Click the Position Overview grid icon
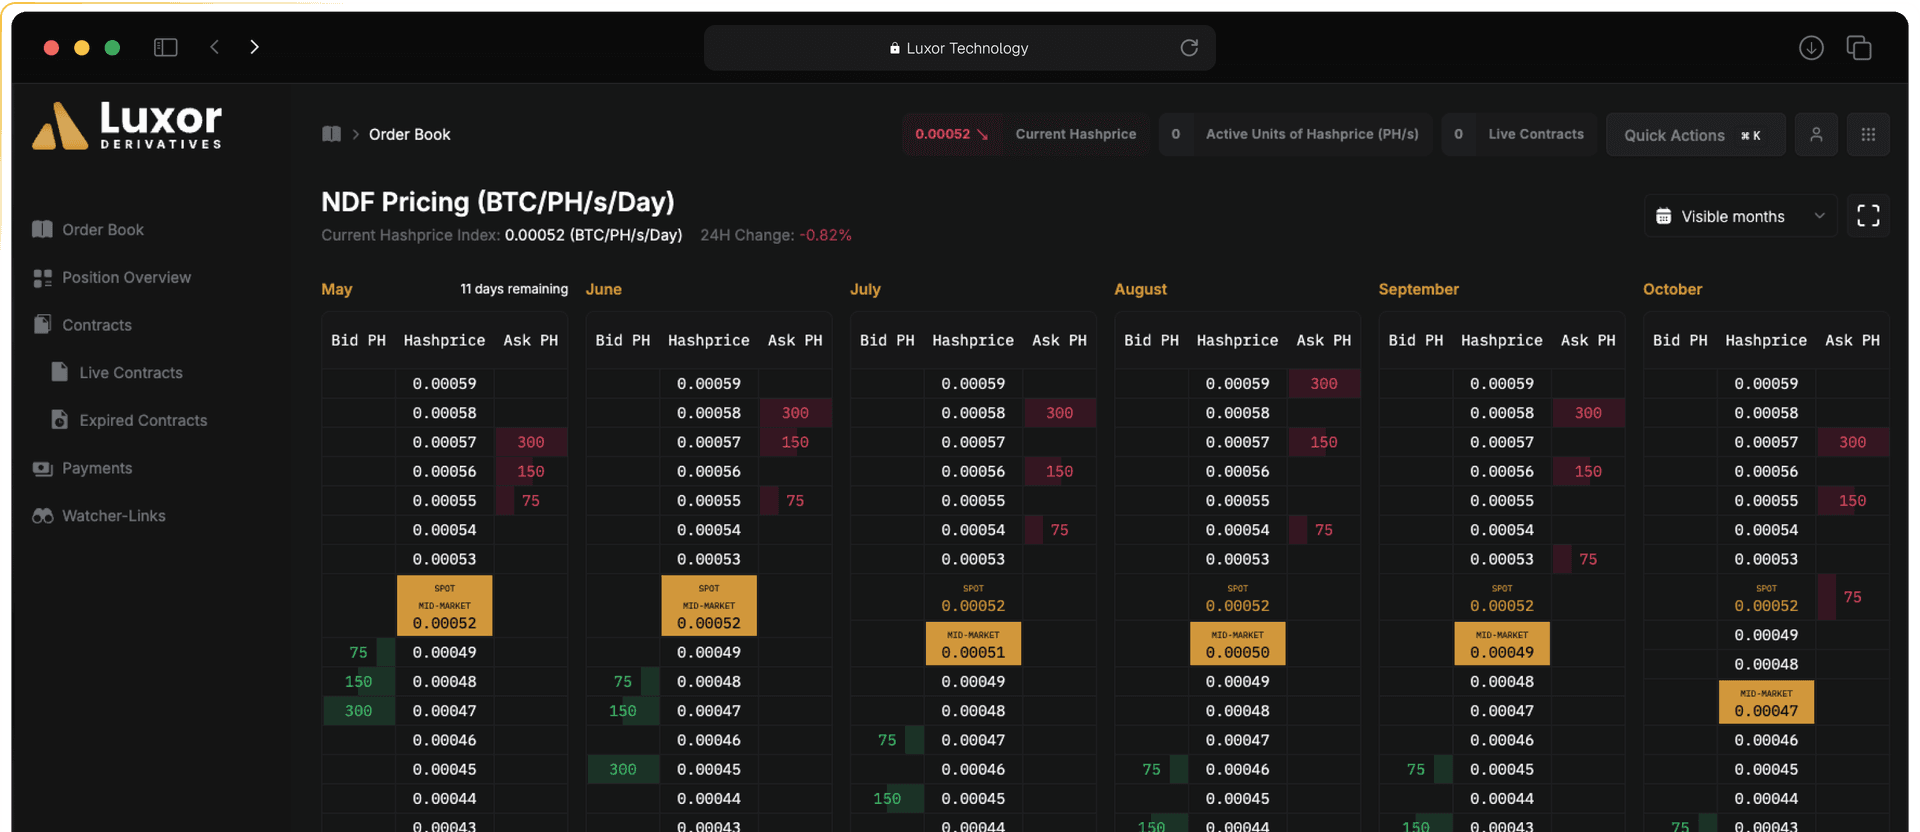This screenshot has width=1920, height=832. 42,278
